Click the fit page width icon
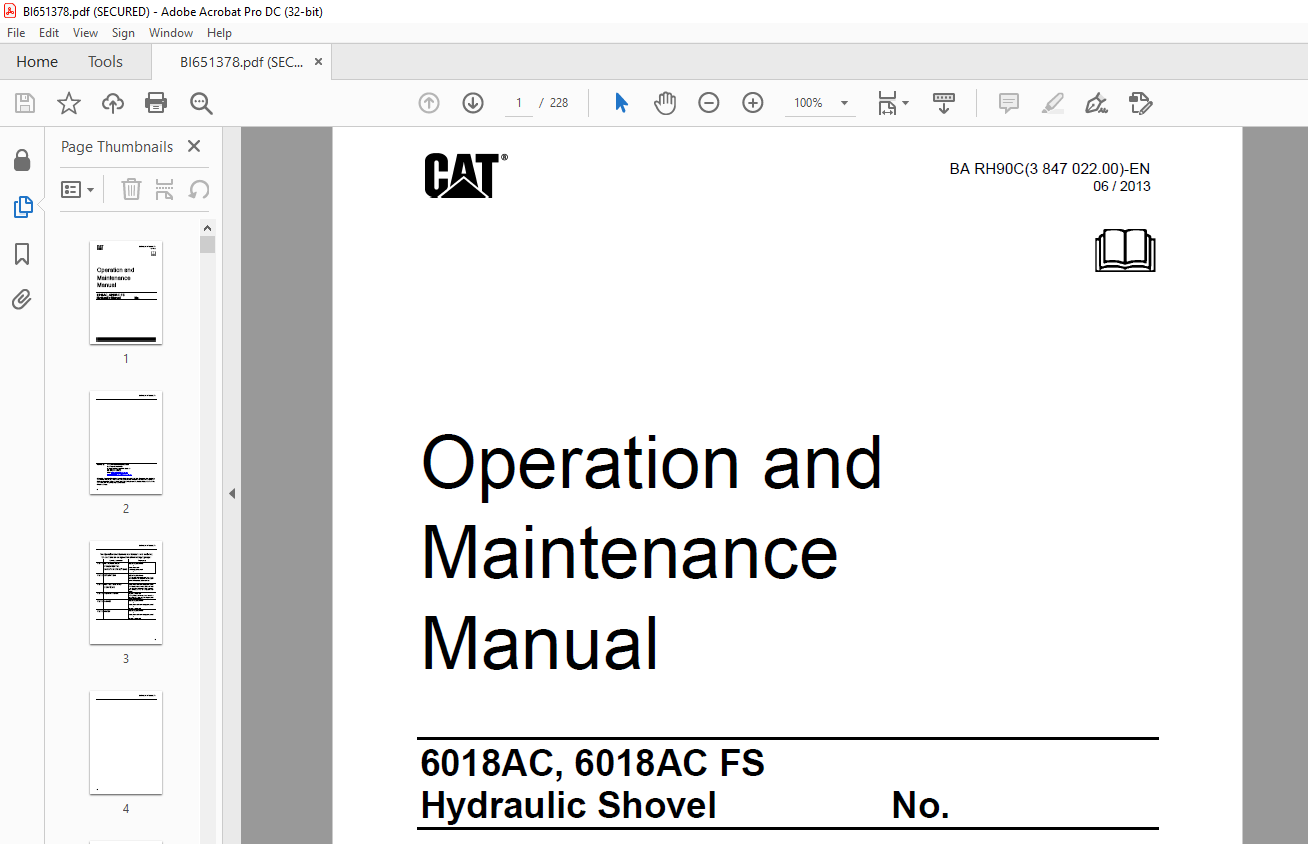Screen dimensions: 1308x844 tap(887, 103)
